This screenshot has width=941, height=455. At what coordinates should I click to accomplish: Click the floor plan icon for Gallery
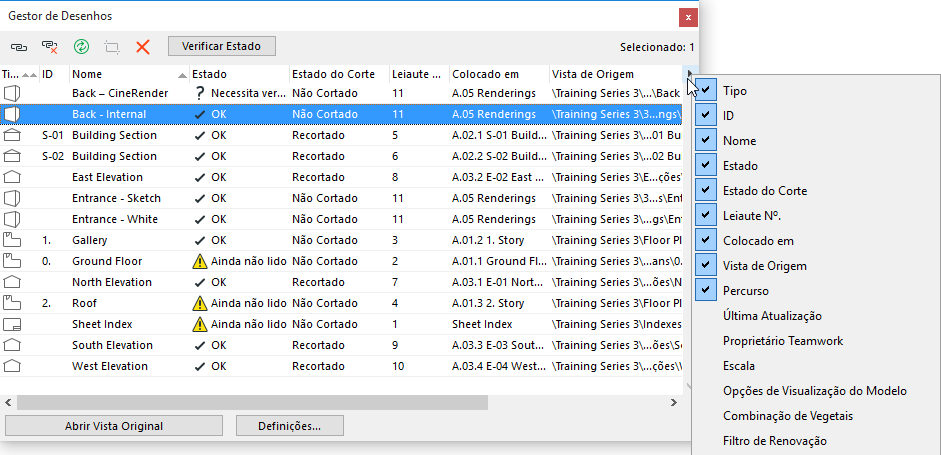12,240
